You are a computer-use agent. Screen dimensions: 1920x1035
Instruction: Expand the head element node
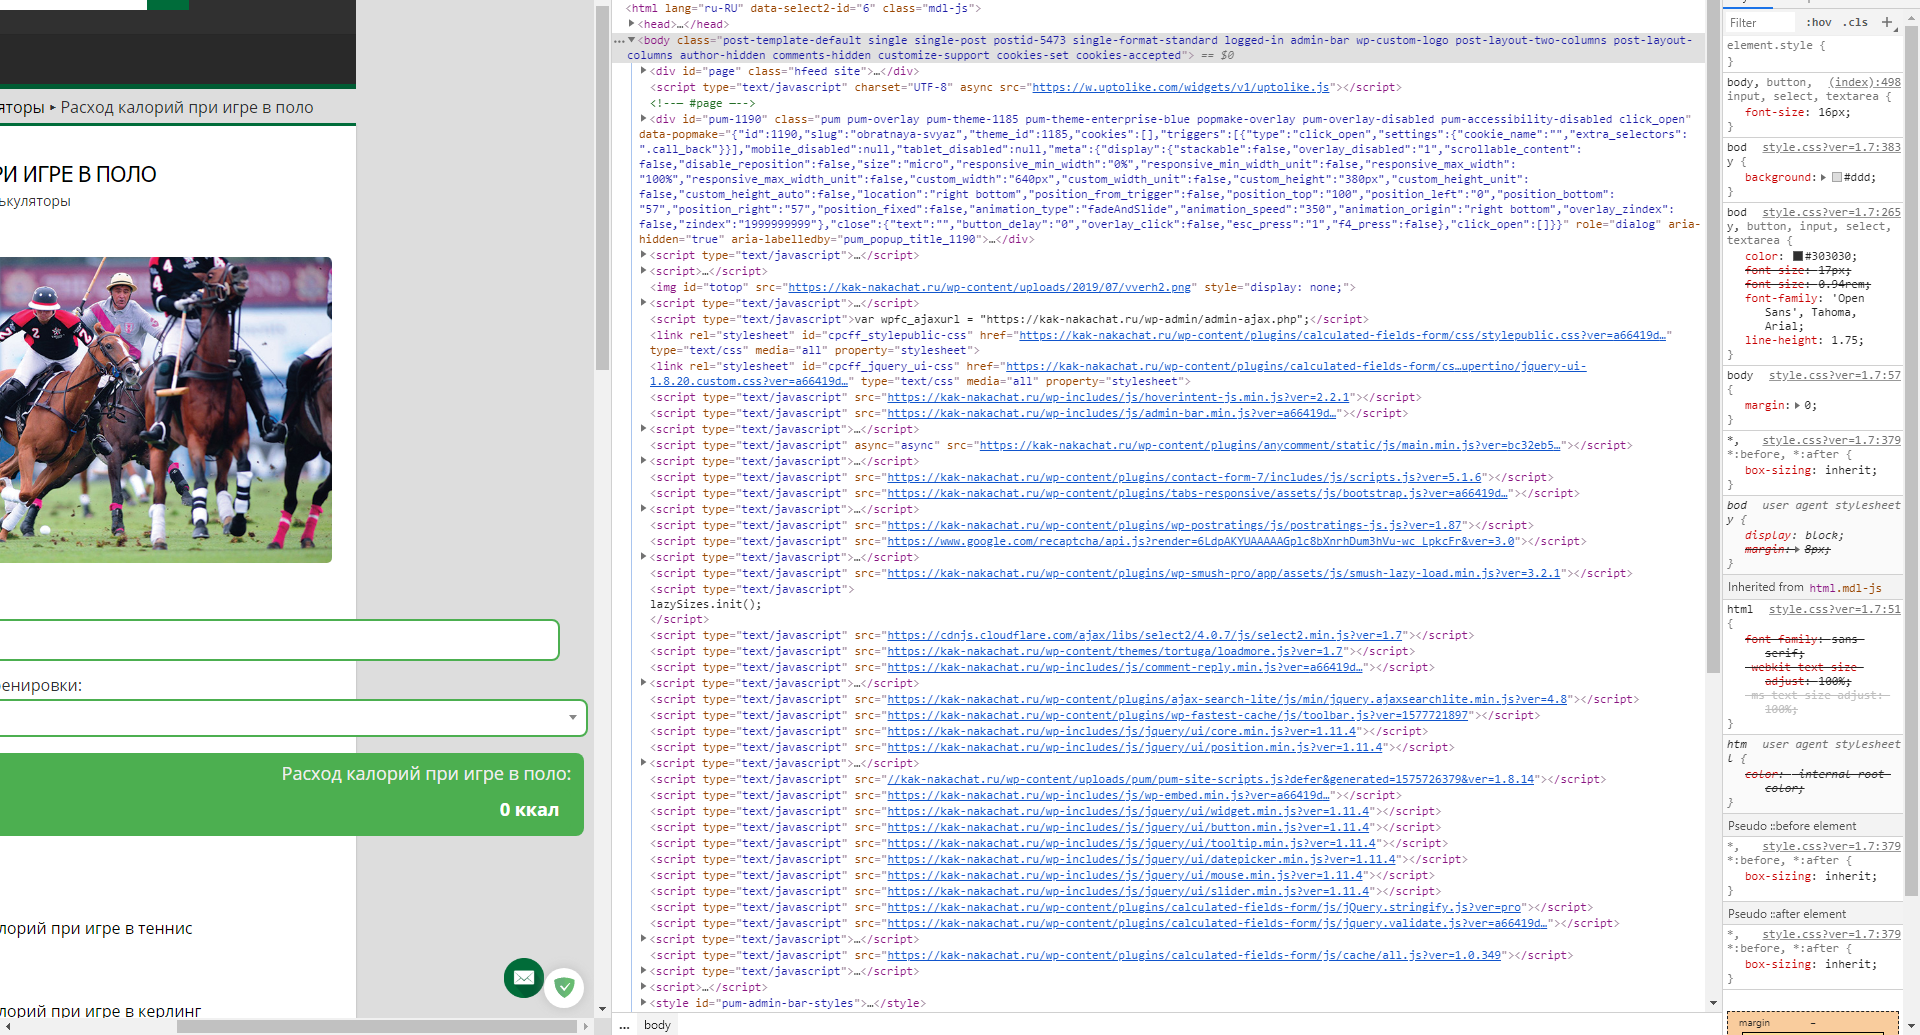632,24
